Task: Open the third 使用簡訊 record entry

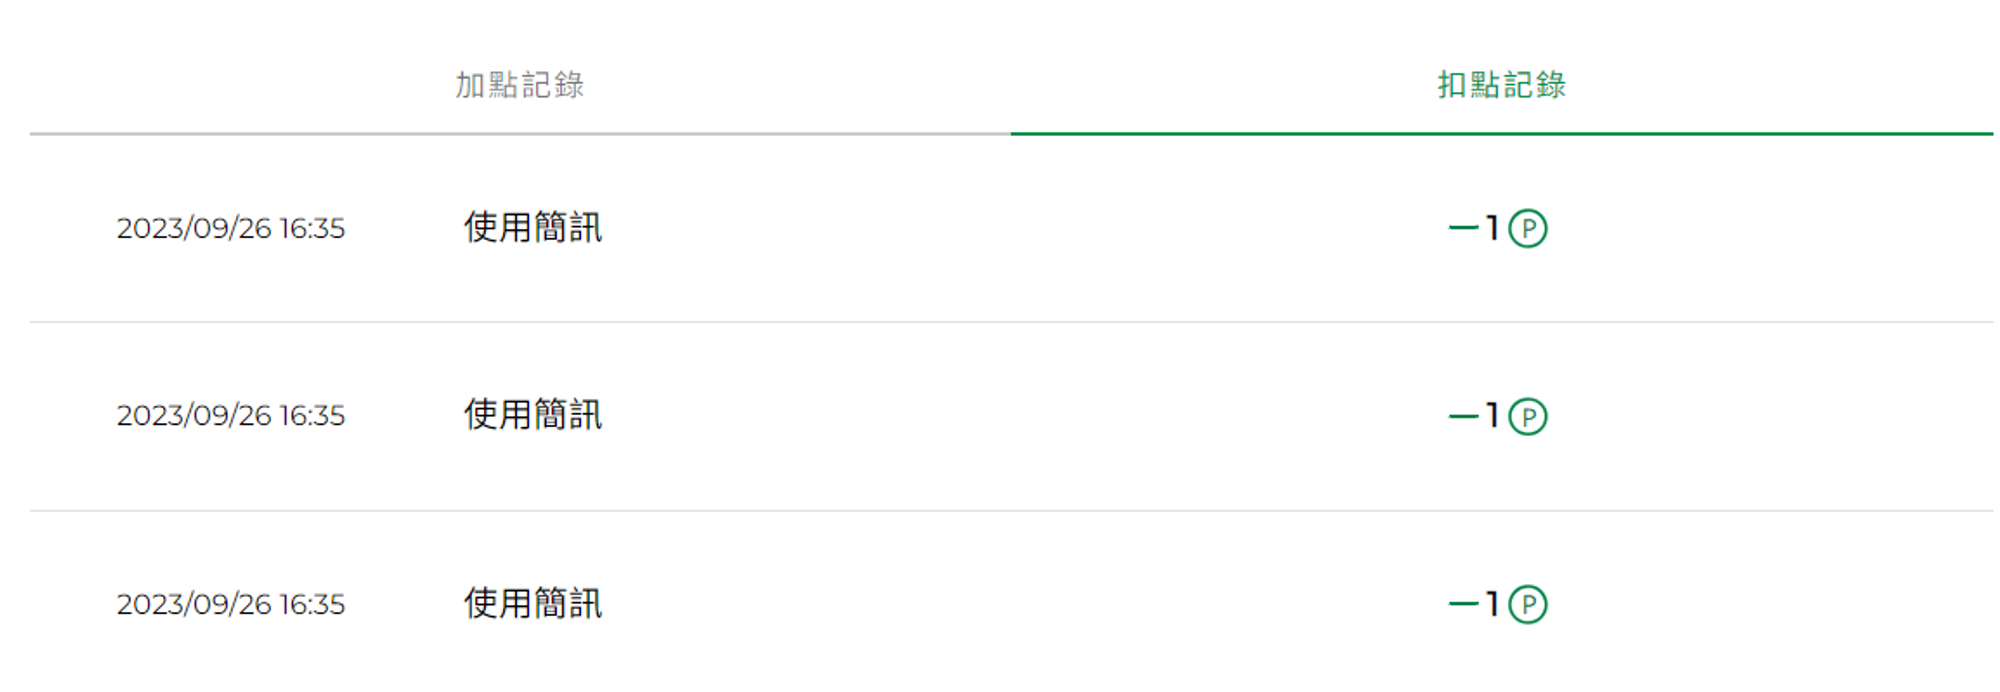Action: click(533, 603)
